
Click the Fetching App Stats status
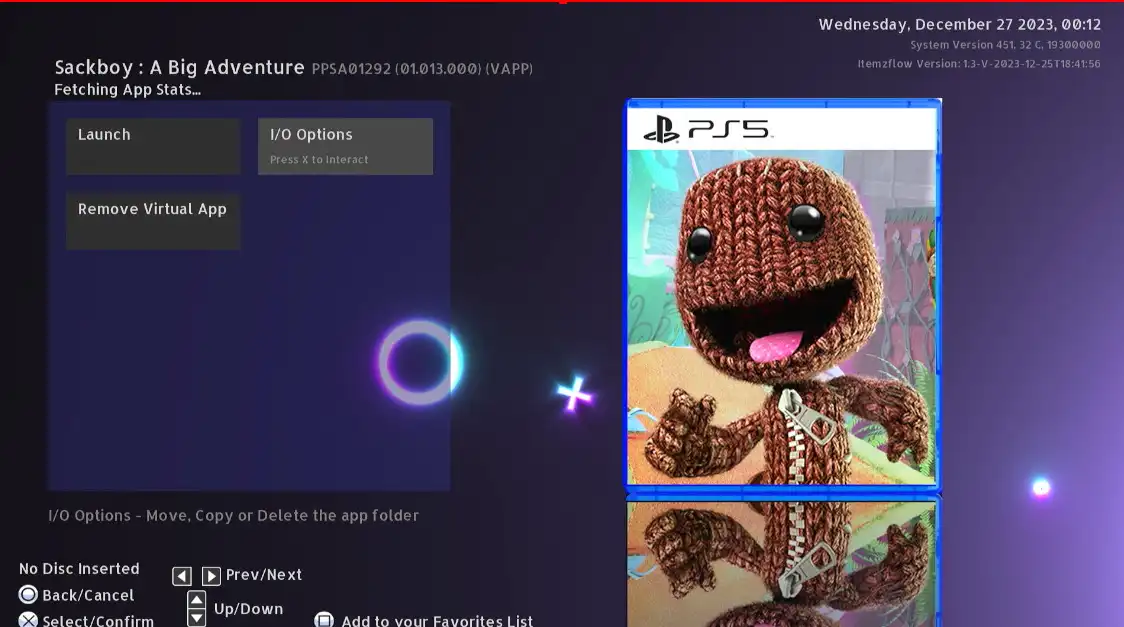pos(128,90)
